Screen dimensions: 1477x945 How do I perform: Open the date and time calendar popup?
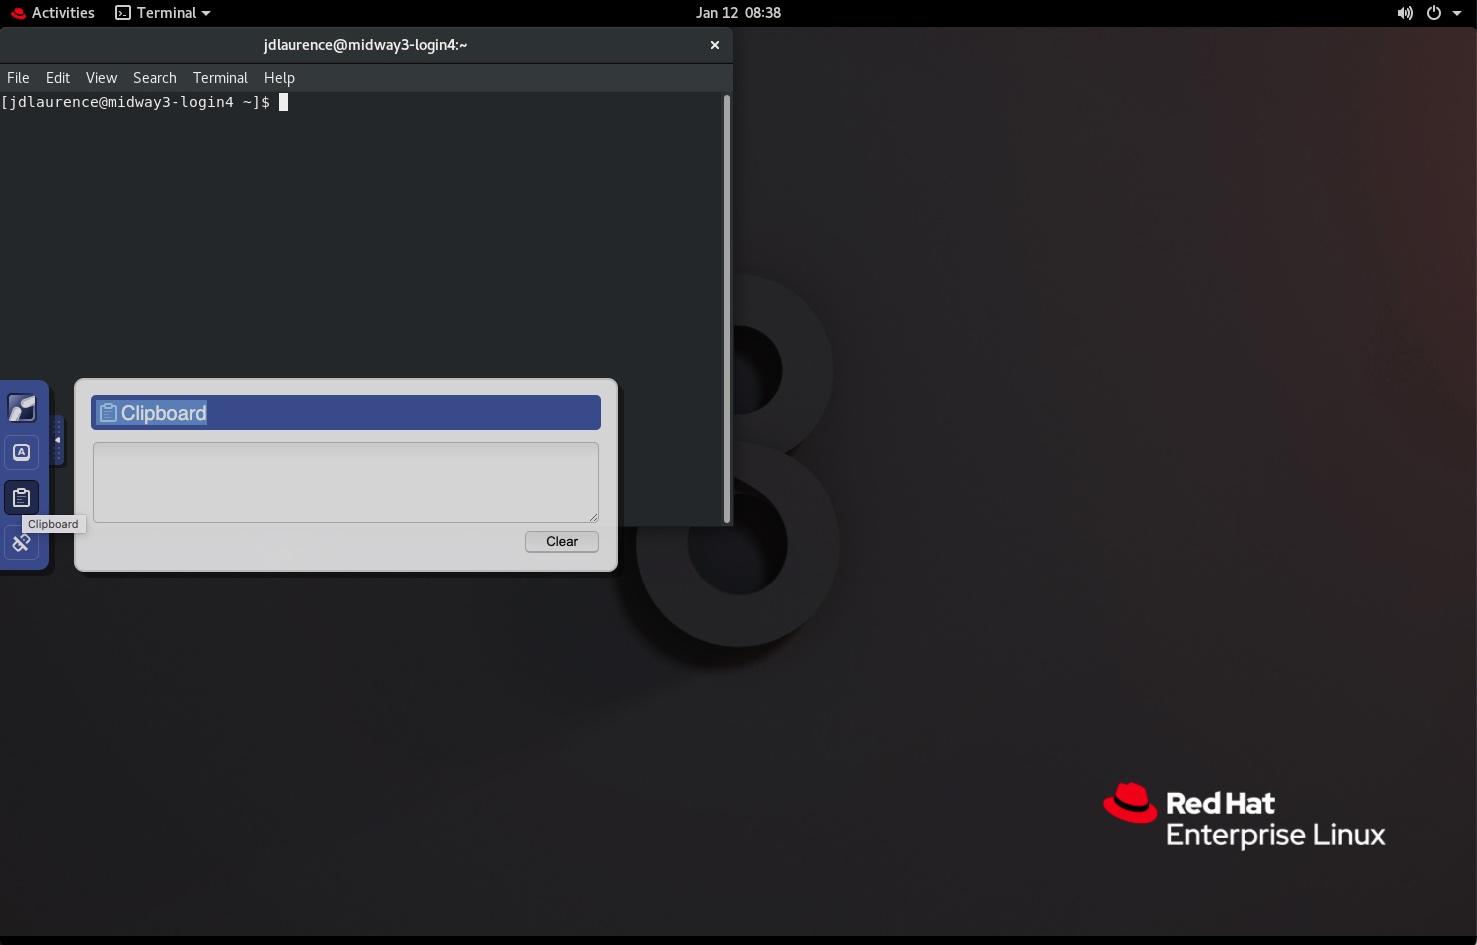[x=738, y=13]
